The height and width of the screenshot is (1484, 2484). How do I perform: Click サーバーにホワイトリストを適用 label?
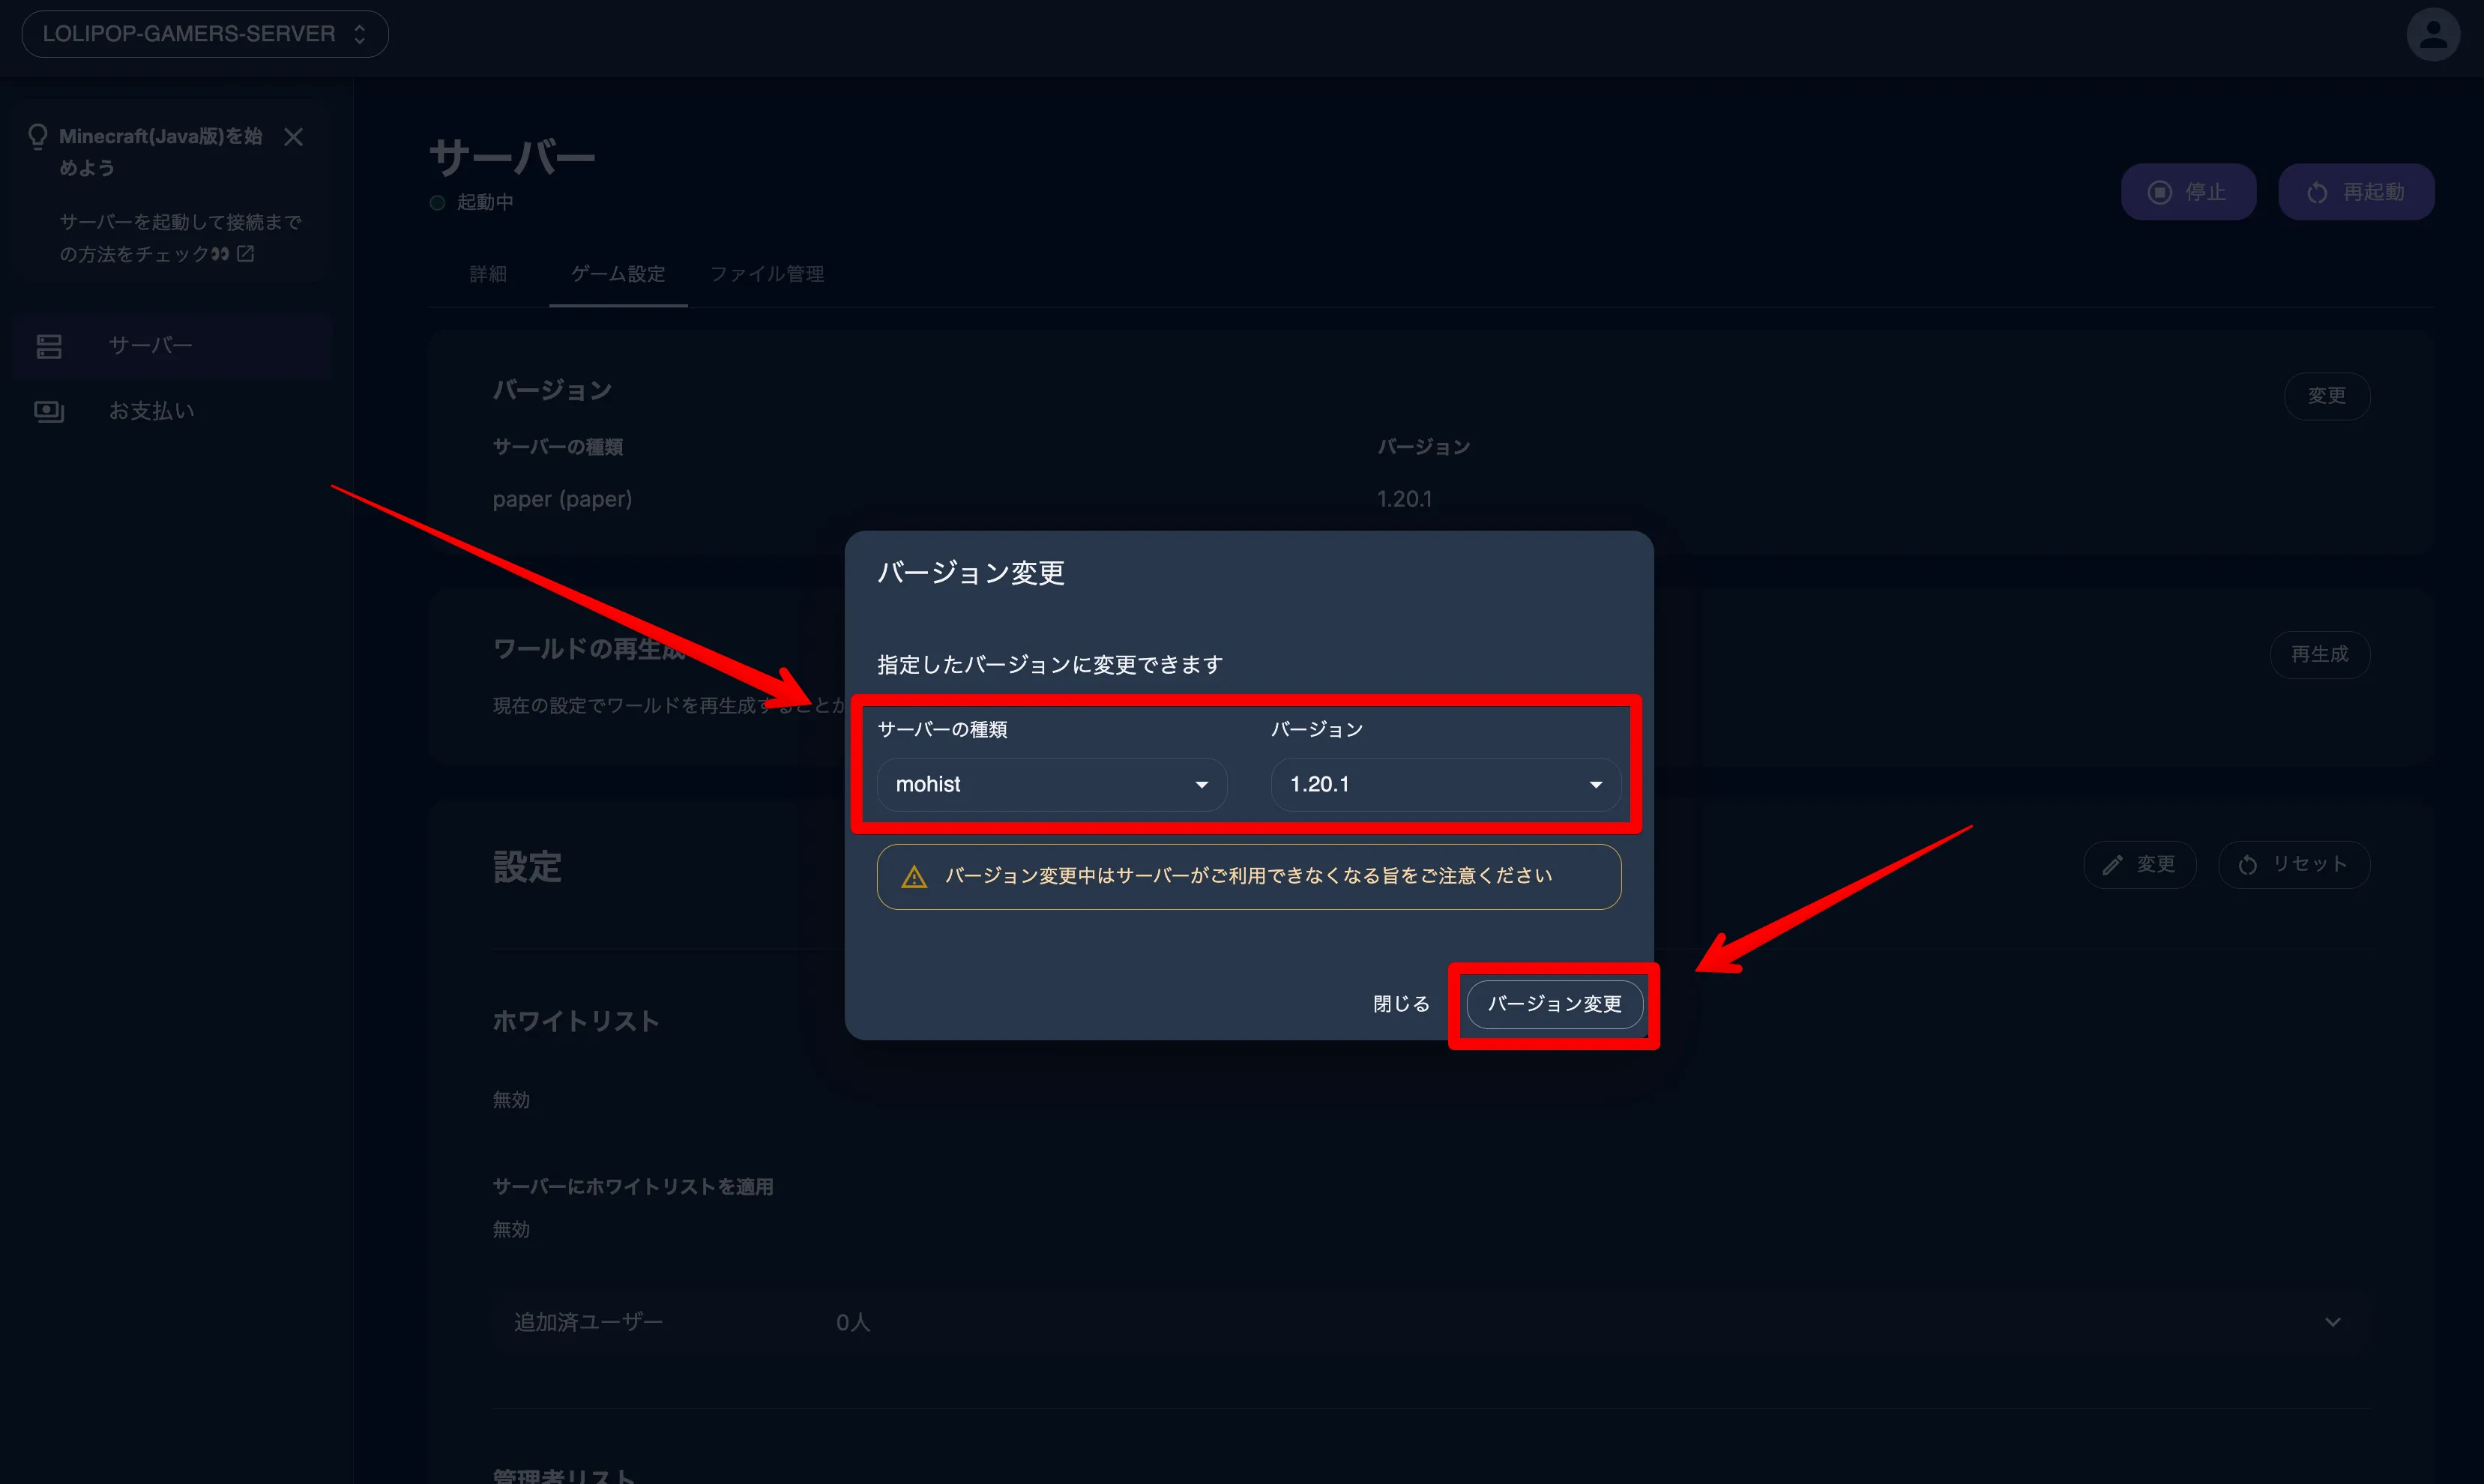633,1187
